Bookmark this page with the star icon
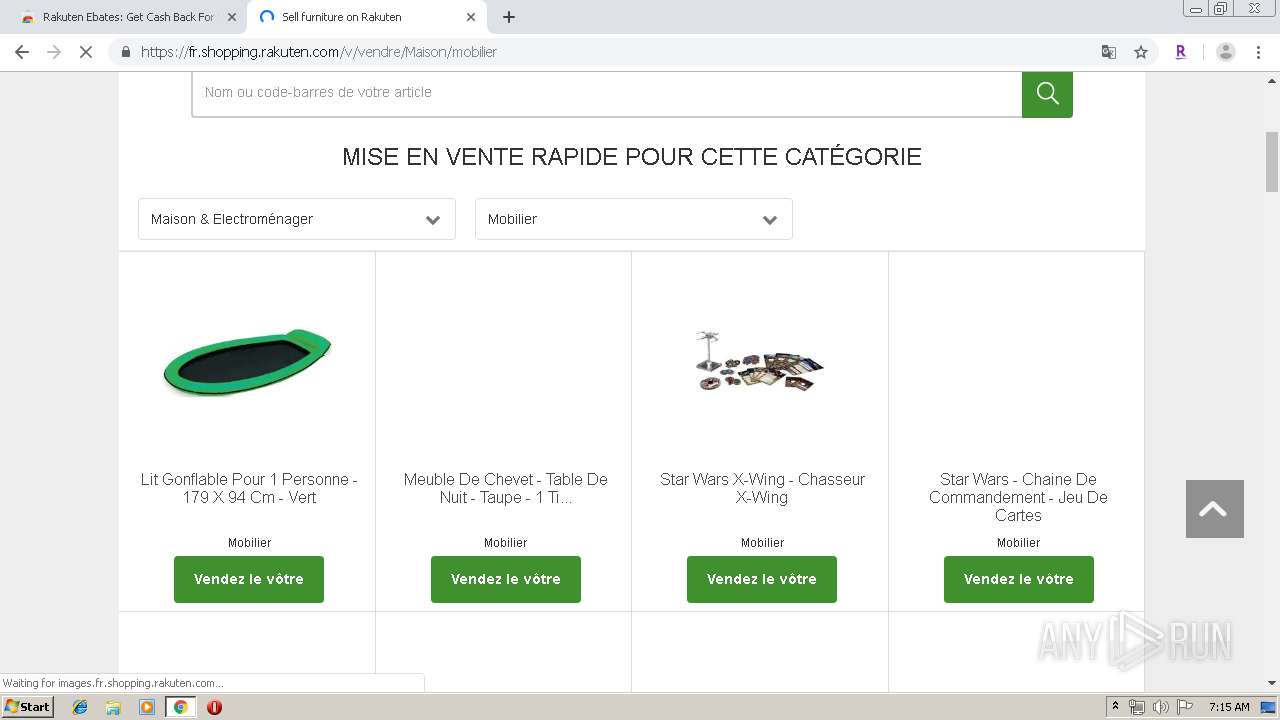Image resolution: width=1280 pixels, height=720 pixels. click(x=1141, y=52)
